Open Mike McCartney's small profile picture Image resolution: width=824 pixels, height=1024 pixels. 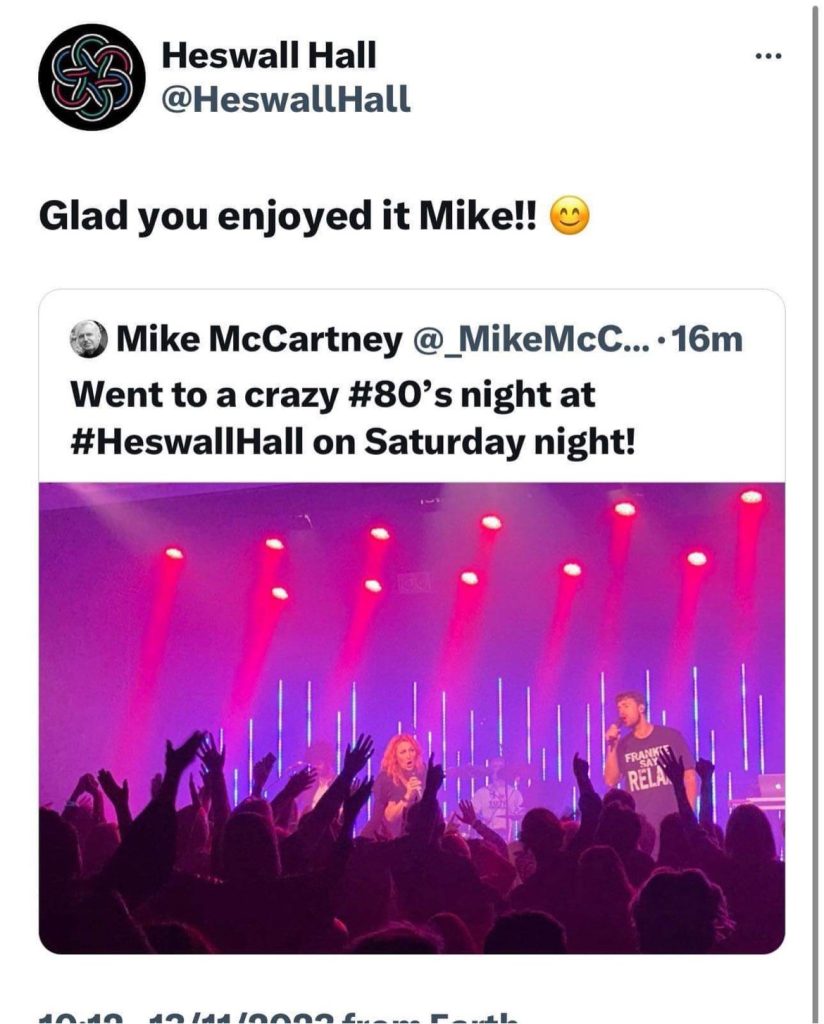click(87, 339)
